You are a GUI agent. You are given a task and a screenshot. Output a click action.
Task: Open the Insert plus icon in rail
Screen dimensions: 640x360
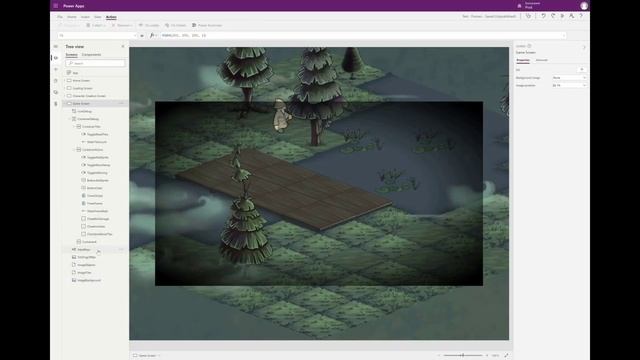pos(56,69)
